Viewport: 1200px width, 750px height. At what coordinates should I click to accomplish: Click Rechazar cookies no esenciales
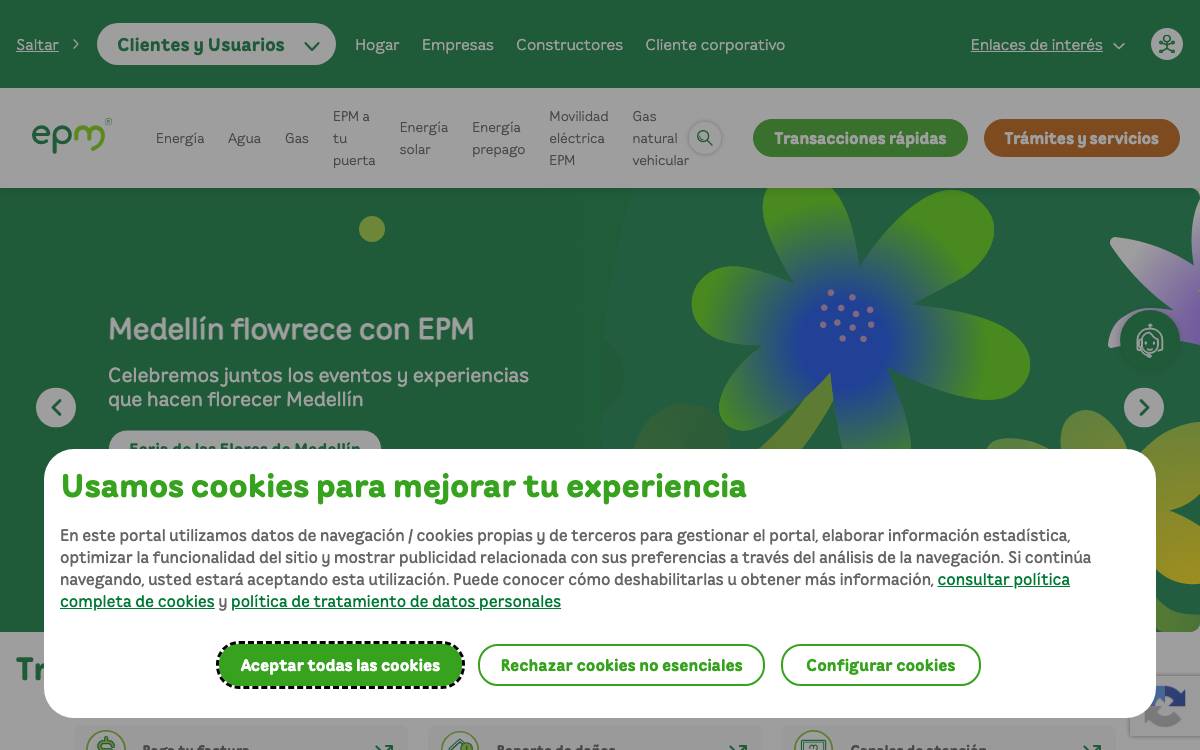click(x=621, y=665)
